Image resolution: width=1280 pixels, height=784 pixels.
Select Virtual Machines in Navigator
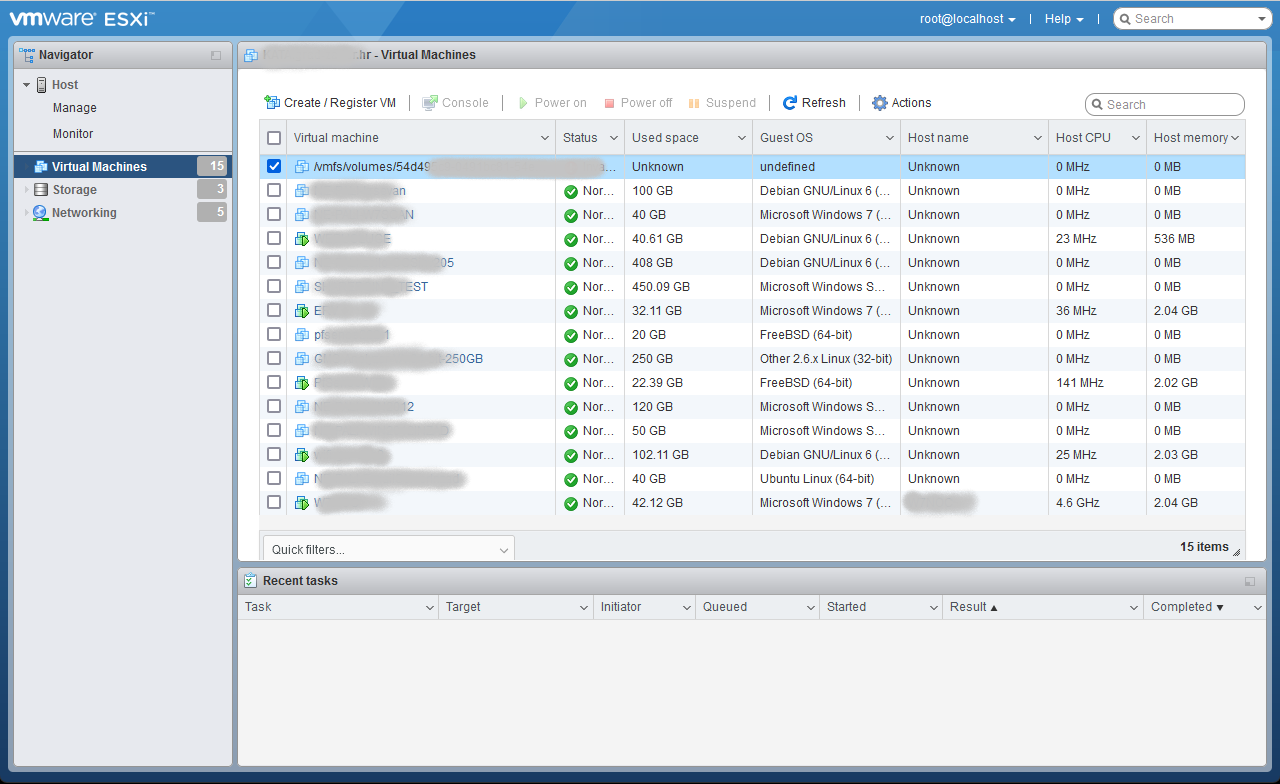[99, 167]
